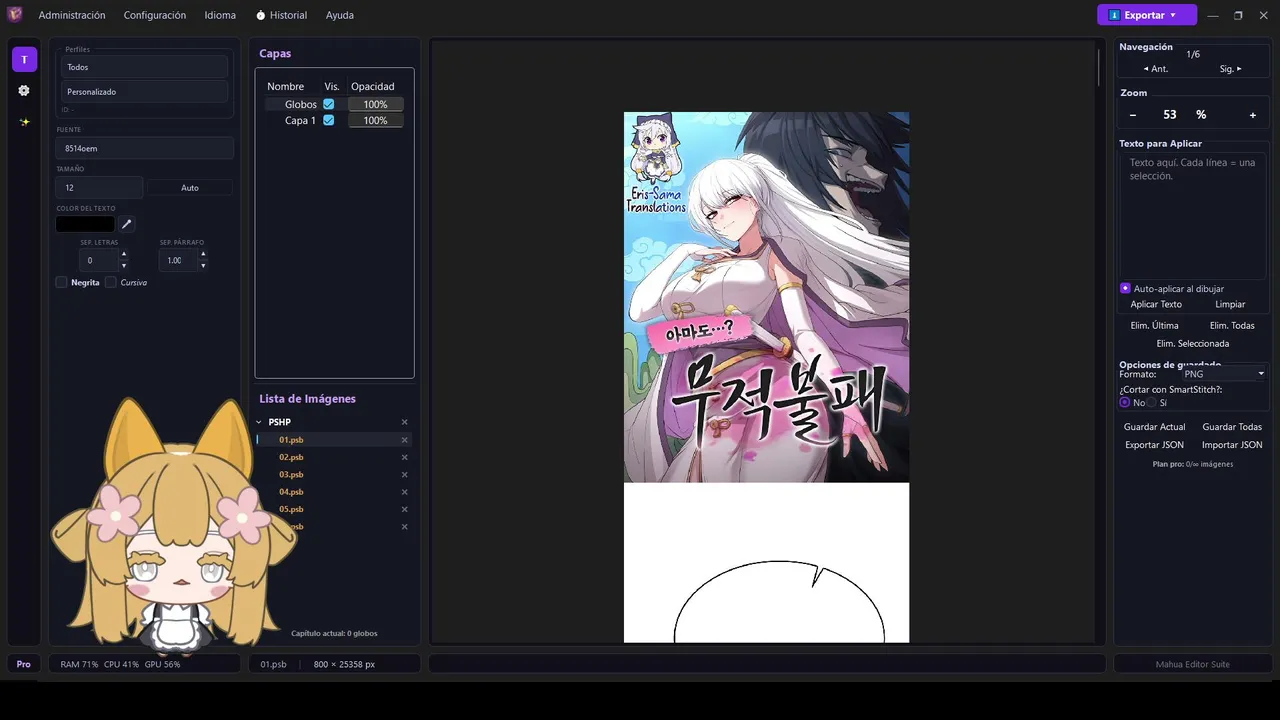Decrease letter spacing with down arrow
1280x720 pixels.
coord(124,266)
